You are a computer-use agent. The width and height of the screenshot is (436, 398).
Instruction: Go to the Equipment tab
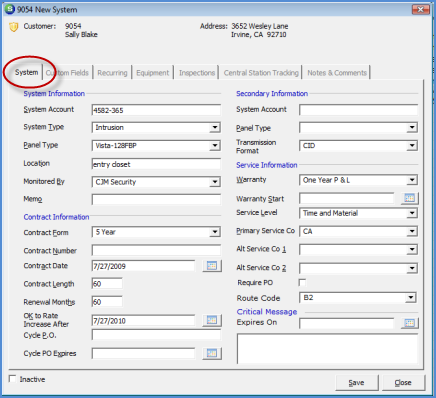point(153,73)
